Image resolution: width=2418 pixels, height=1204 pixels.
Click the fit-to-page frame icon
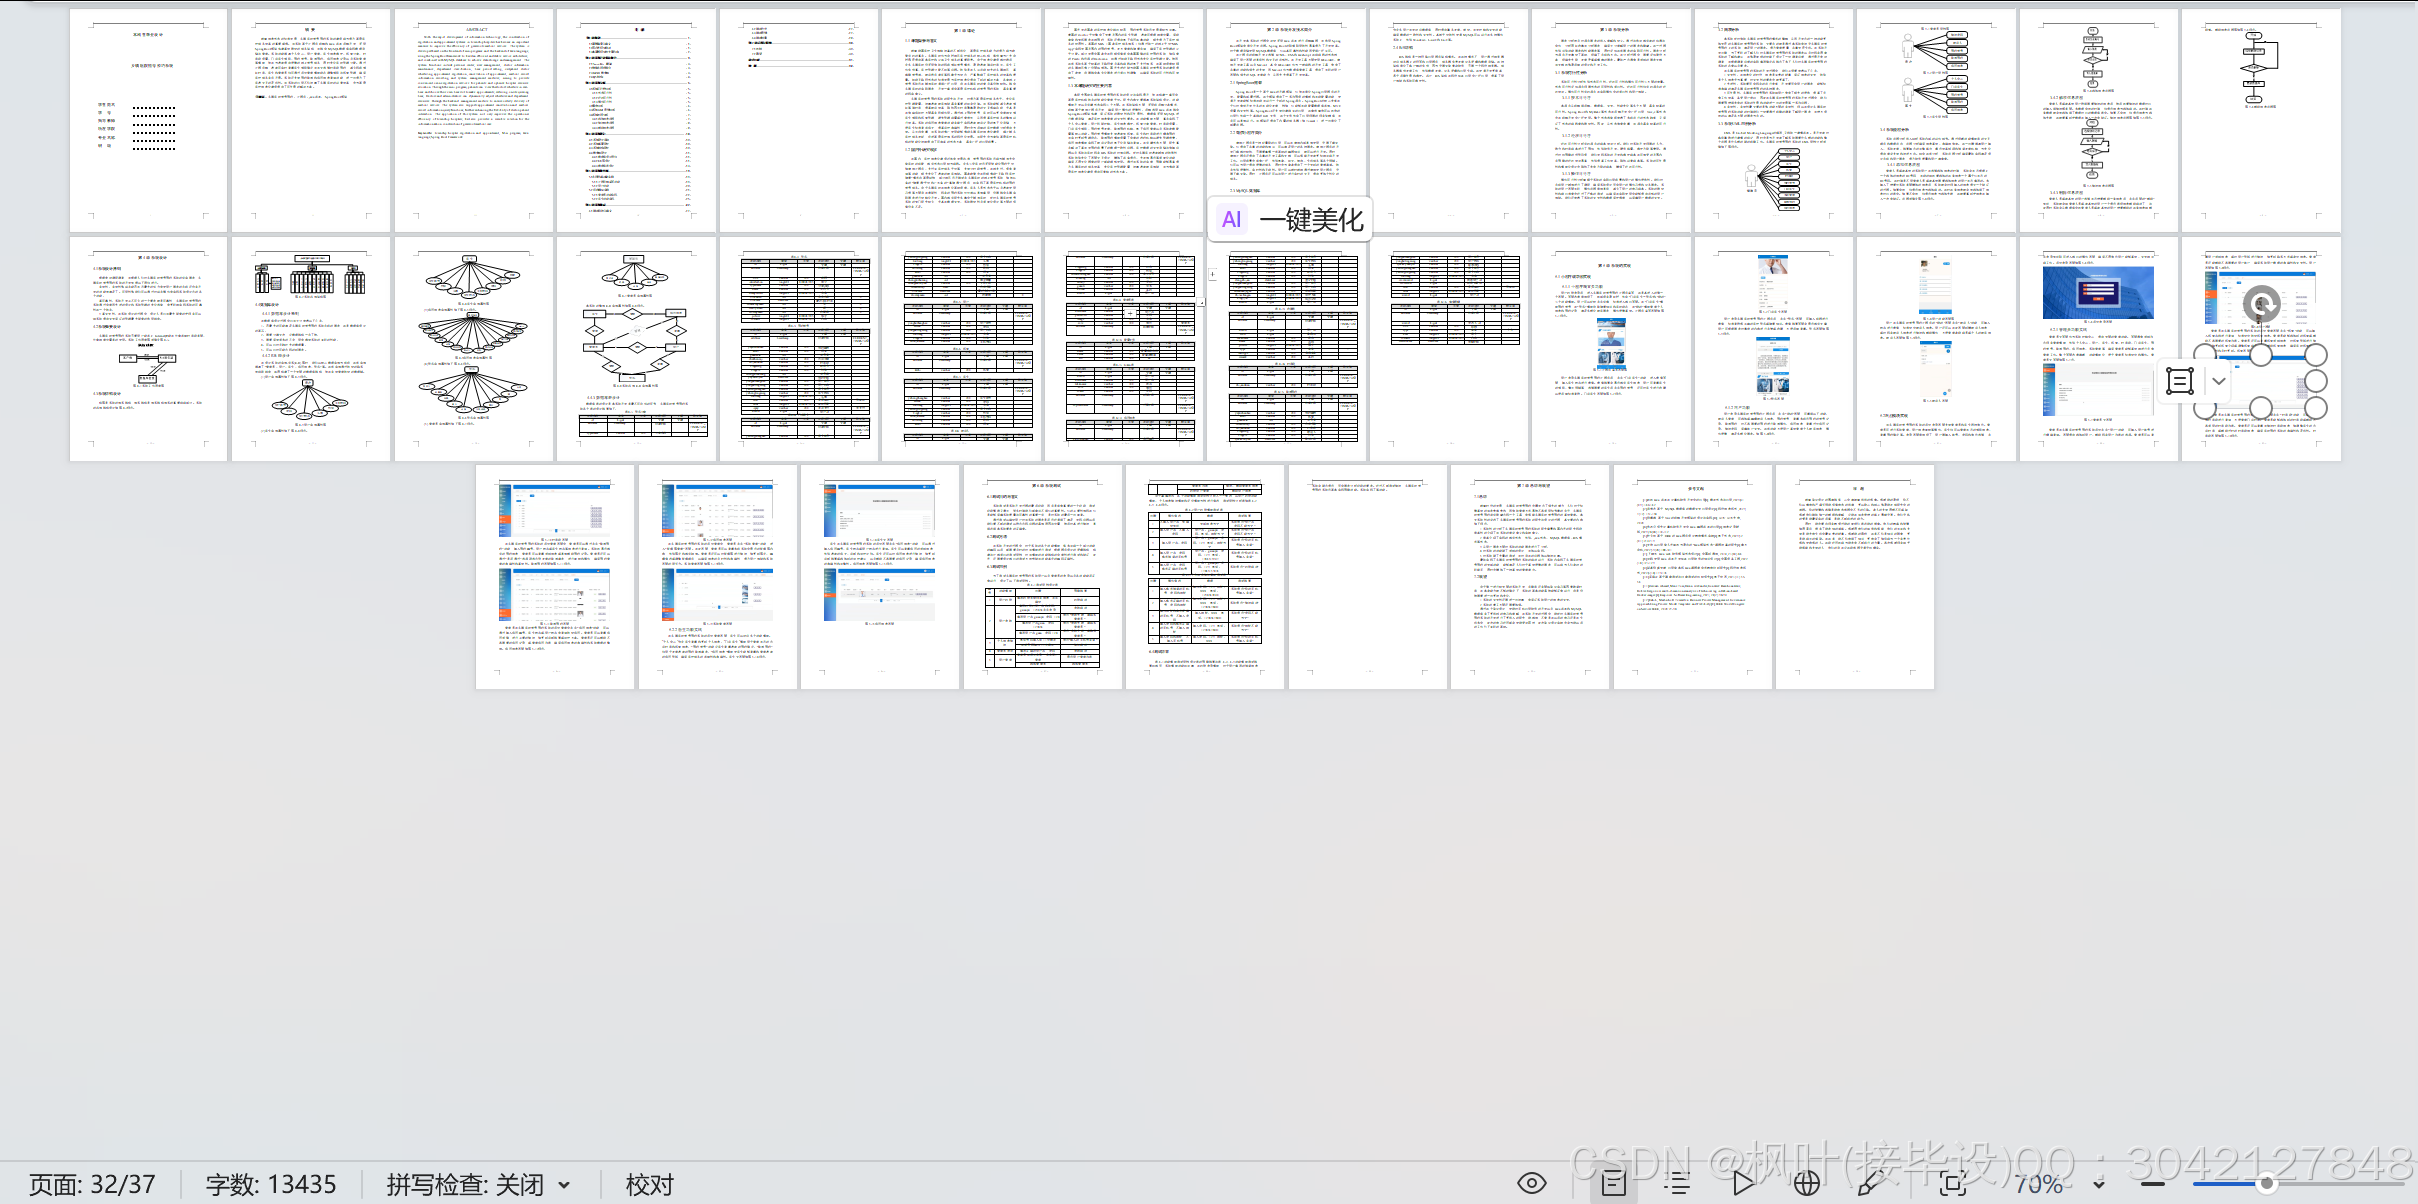click(1952, 1184)
